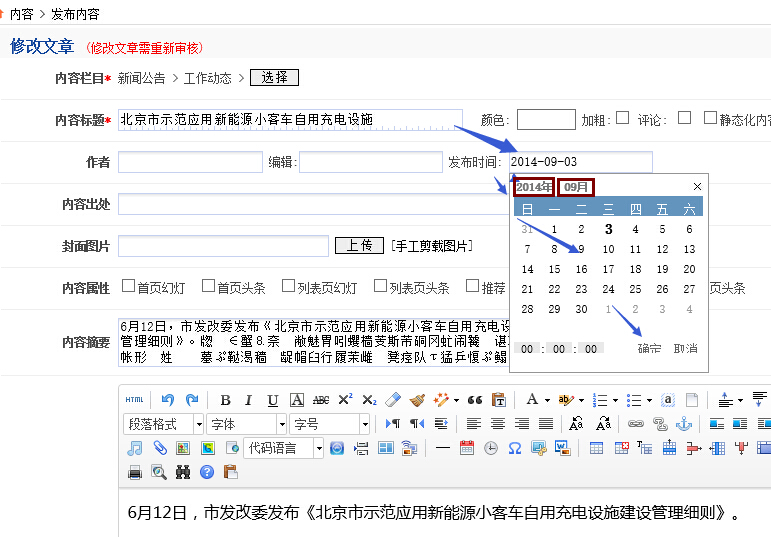Click the 上传 upload button

(x=360, y=245)
